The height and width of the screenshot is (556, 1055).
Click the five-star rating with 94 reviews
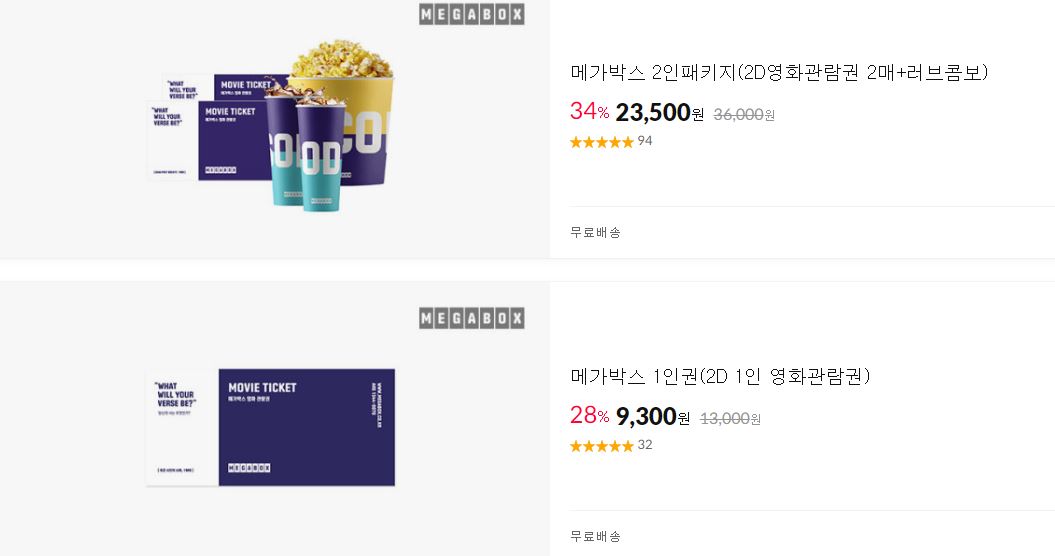pos(602,141)
